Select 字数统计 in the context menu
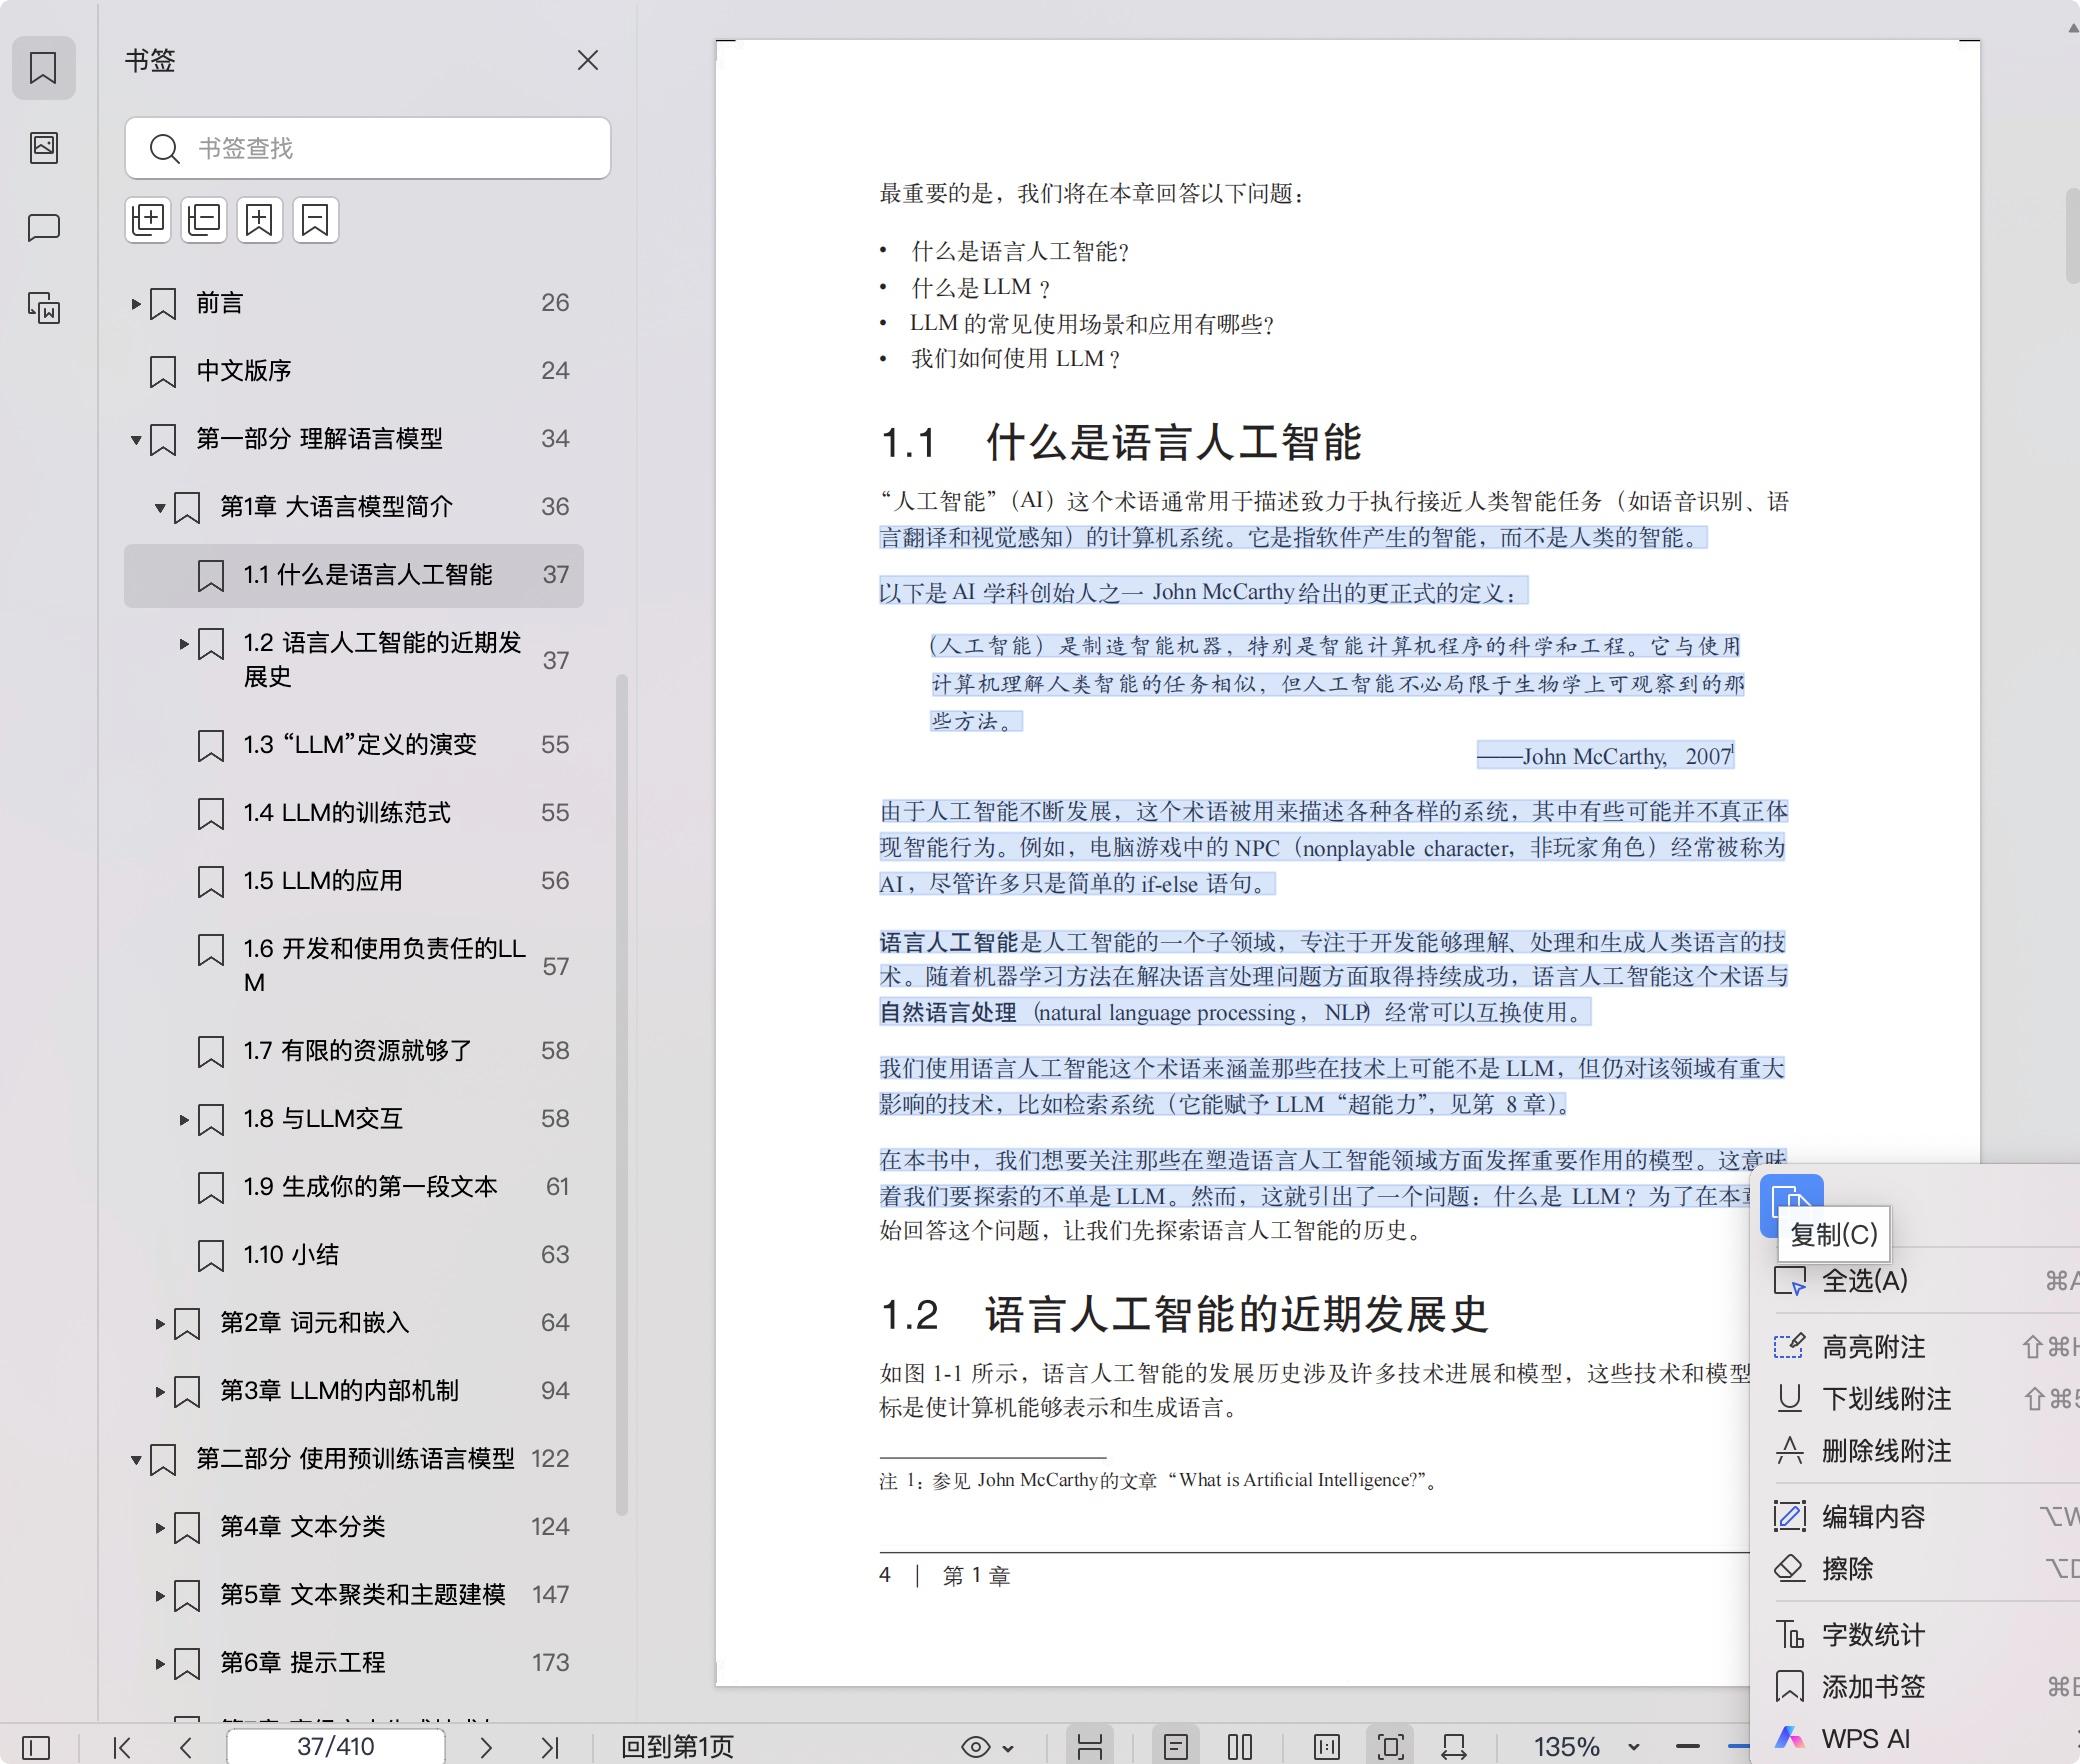Image resolution: width=2080 pixels, height=1764 pixels. [x=1873, y=1635]
